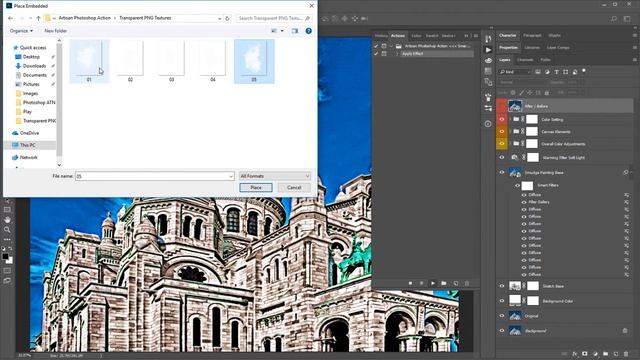
Task: Add a layer style with the fx icon
Action: pyautogui.click(x=575, y=354)
